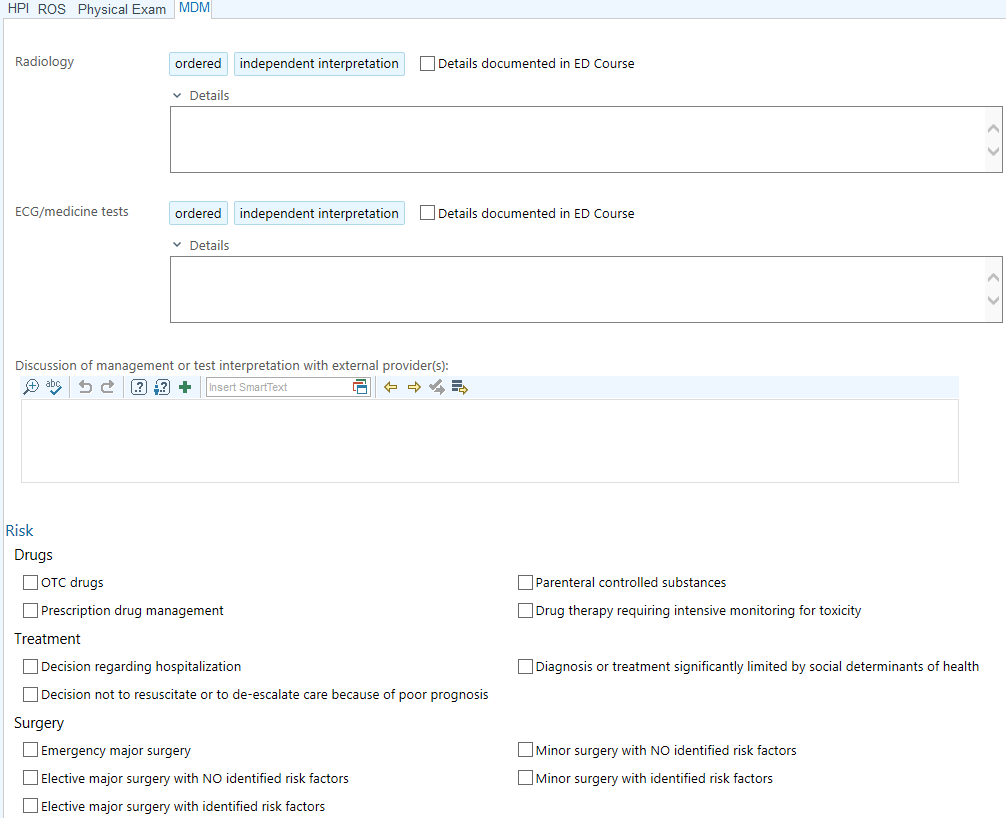Enable Emergency major surgery checkbox
Viewport: 1006px width, 818px height.
[30, 750]
